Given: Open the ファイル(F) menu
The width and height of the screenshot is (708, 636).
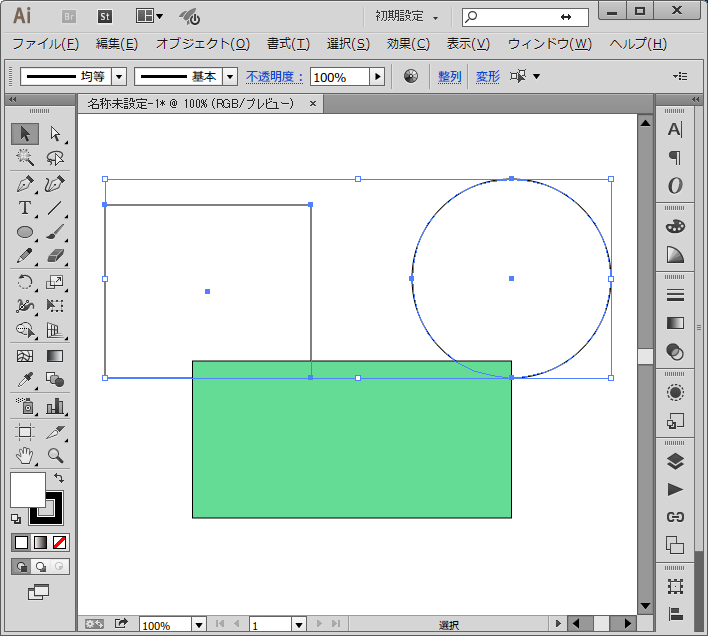Looking at the screenshot, I should 46,44.
